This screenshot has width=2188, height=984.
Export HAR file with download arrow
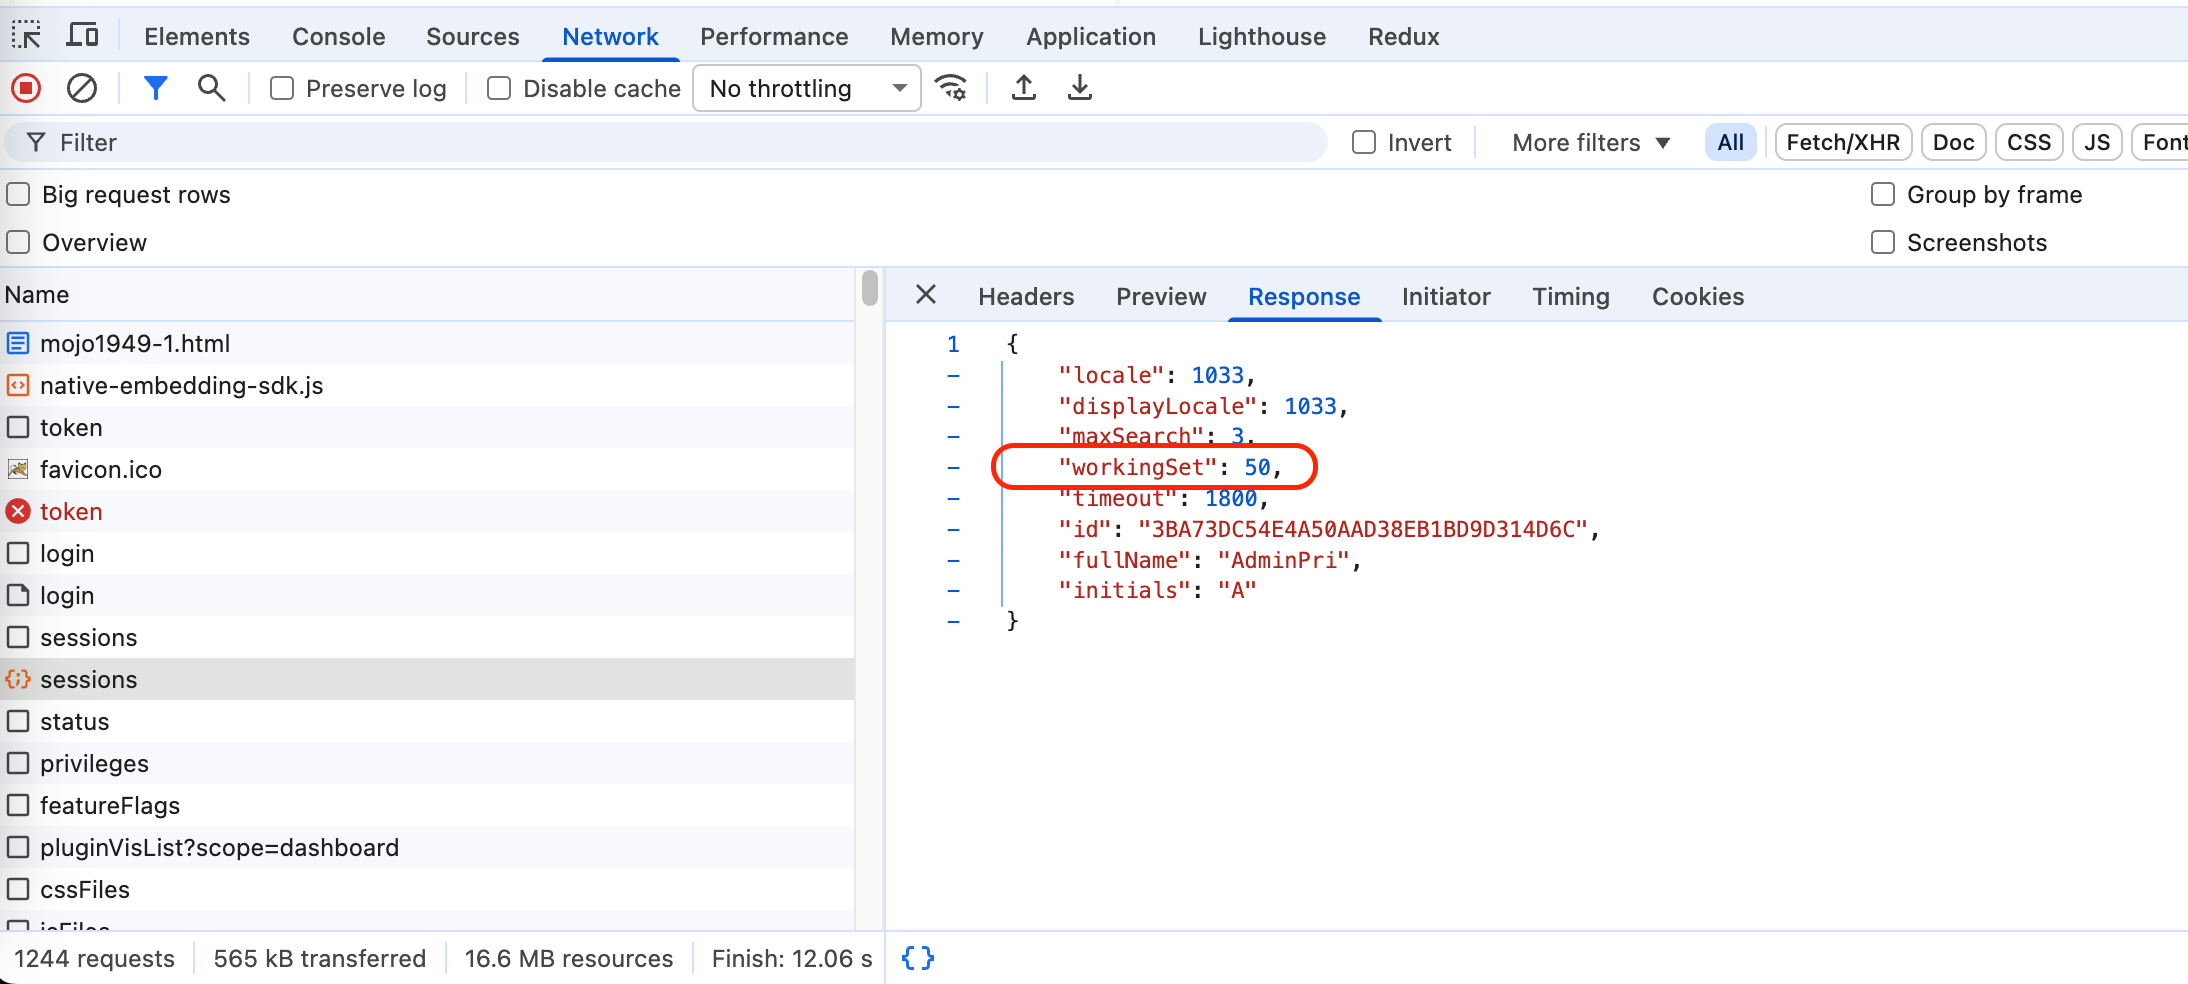coord(1079,88)
